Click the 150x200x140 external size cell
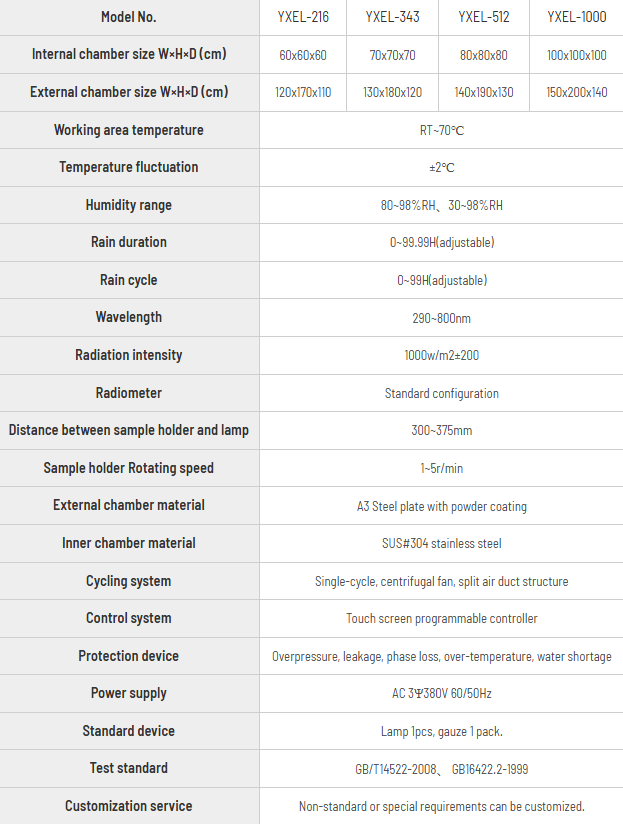The image size is (623, 824). [576, 92]
